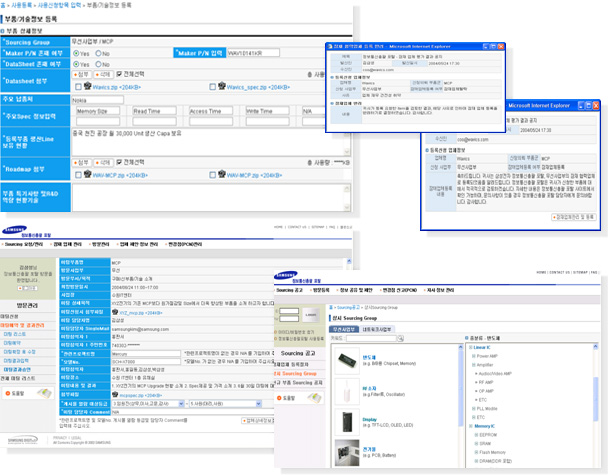
Task: Toggle select-all checkbox in Roadmap attachment row
Action: (x=119, y=162)
